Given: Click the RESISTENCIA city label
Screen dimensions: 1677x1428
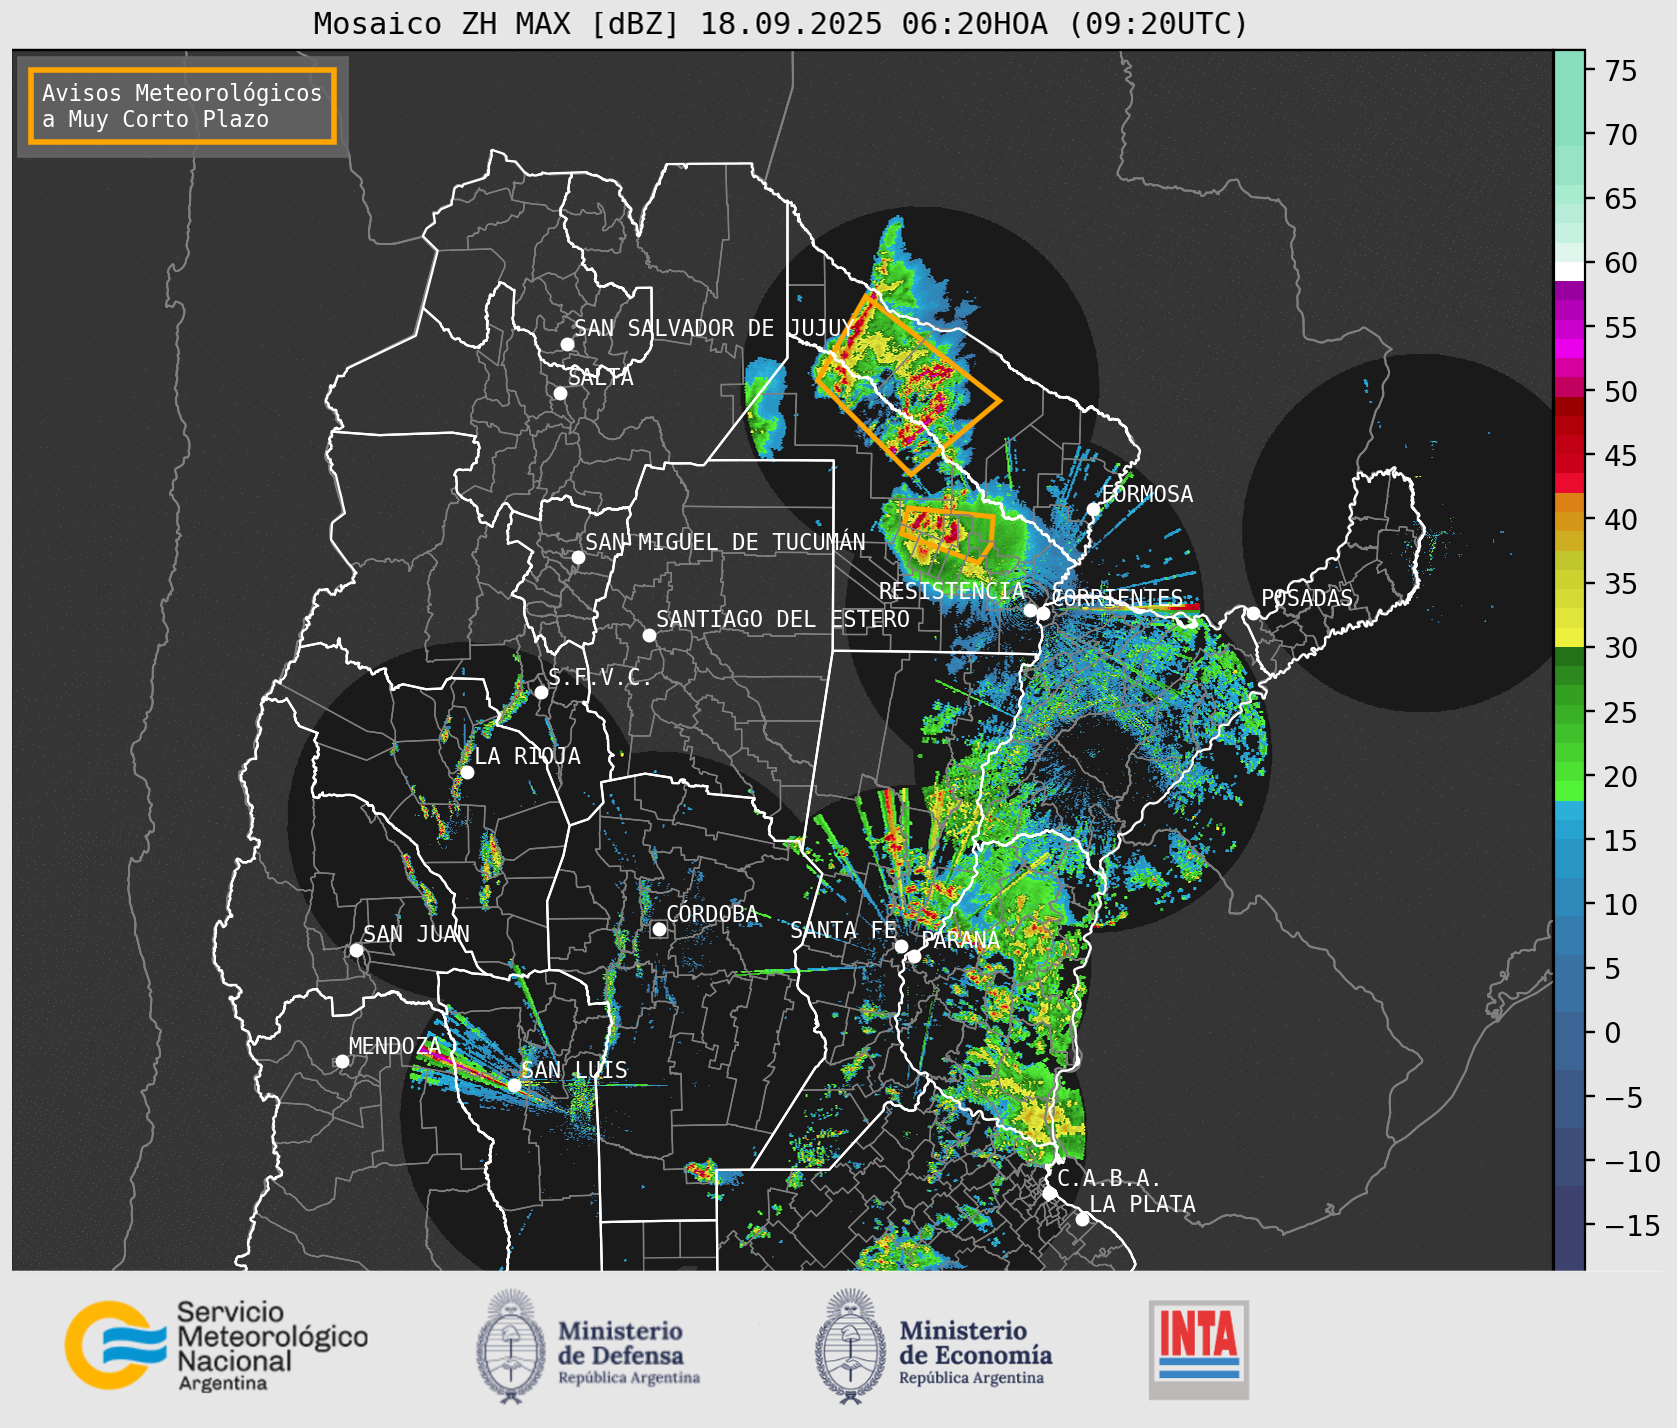Looking at the screenshot, I should [x=951, y=591].
